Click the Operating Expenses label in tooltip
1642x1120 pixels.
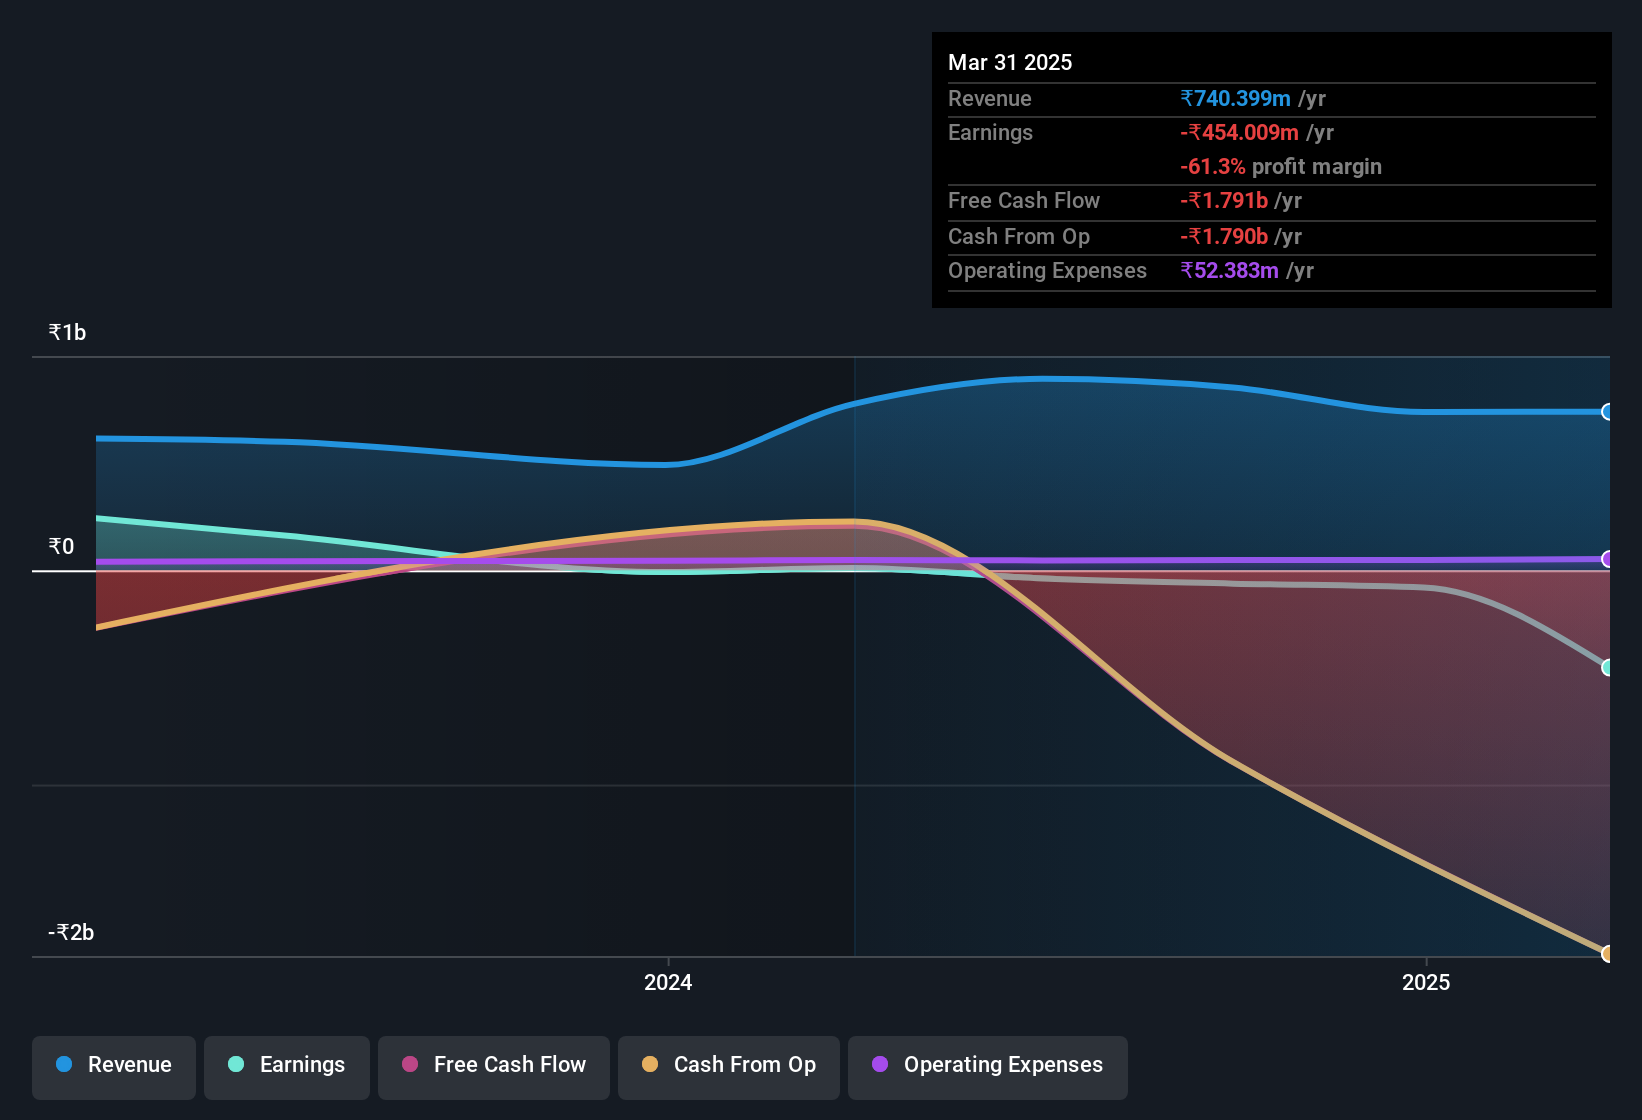1047,270
